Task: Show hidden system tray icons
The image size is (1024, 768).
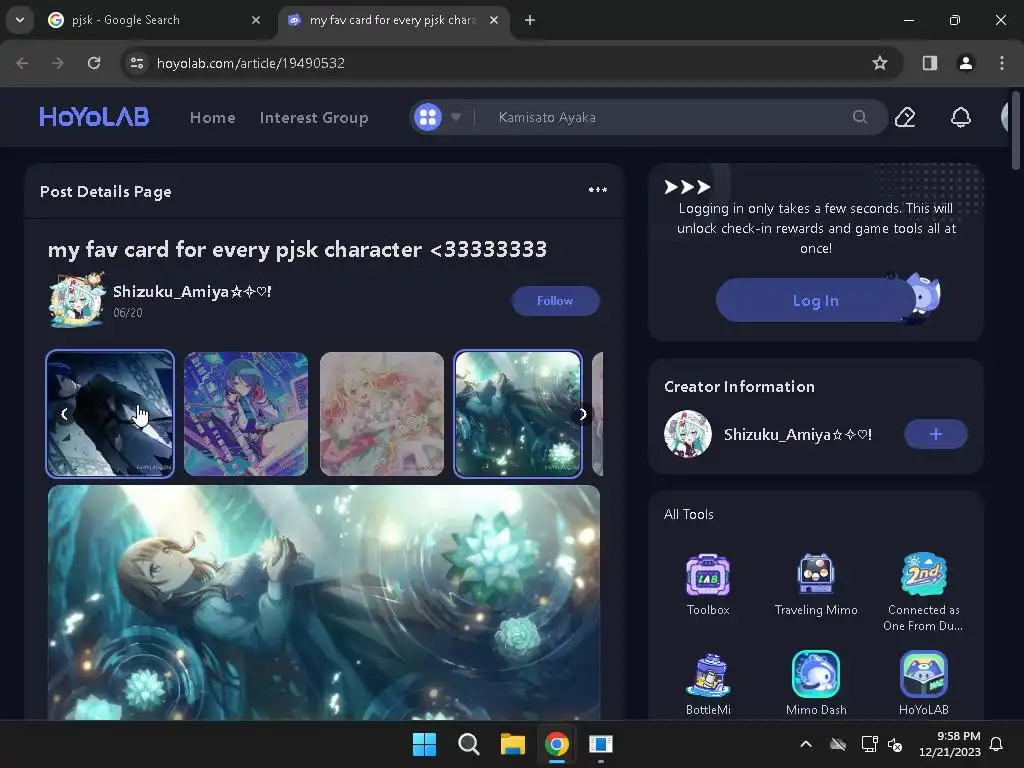Action: point(806,744)
